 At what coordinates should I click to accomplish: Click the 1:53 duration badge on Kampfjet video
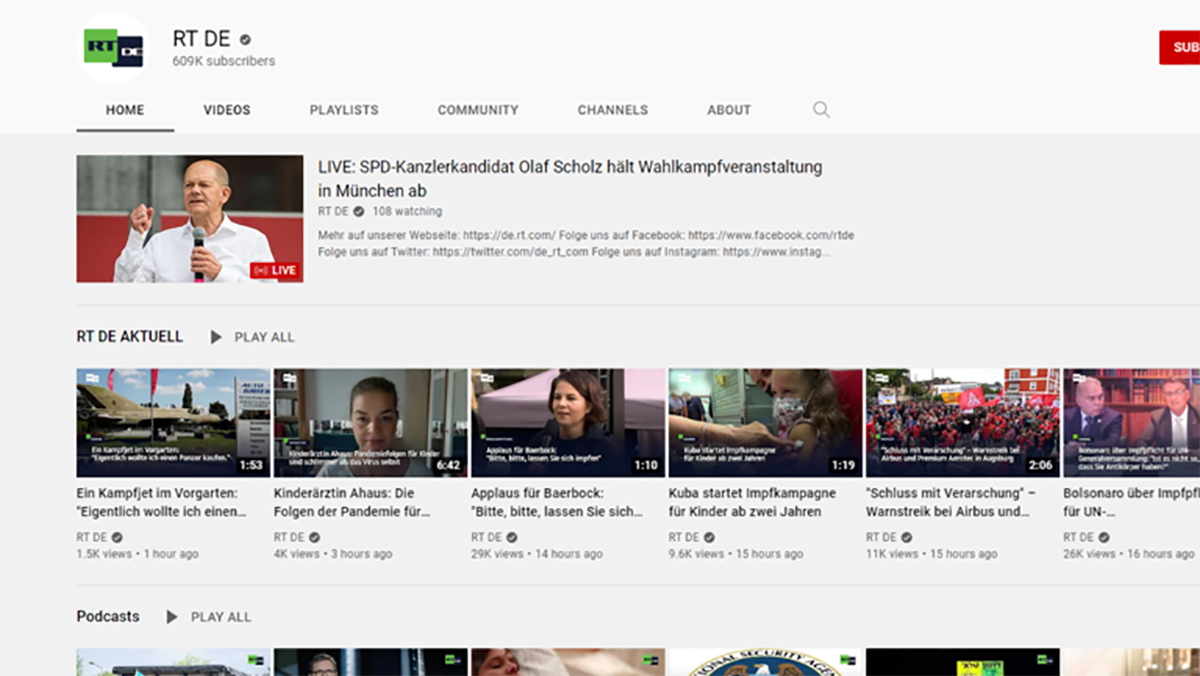pyautogui.click(x=251, y=465)
